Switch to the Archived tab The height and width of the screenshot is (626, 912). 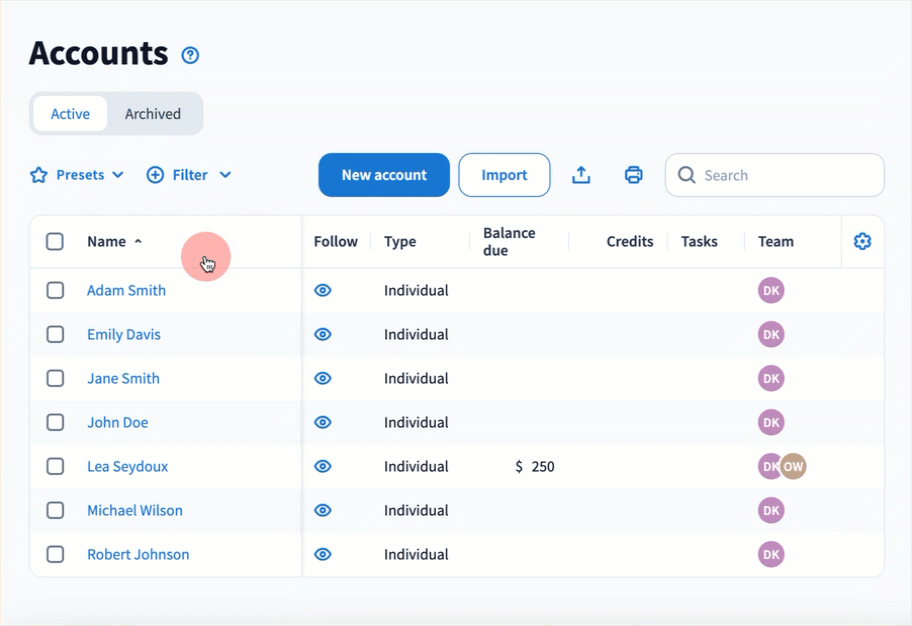(153, 114)
